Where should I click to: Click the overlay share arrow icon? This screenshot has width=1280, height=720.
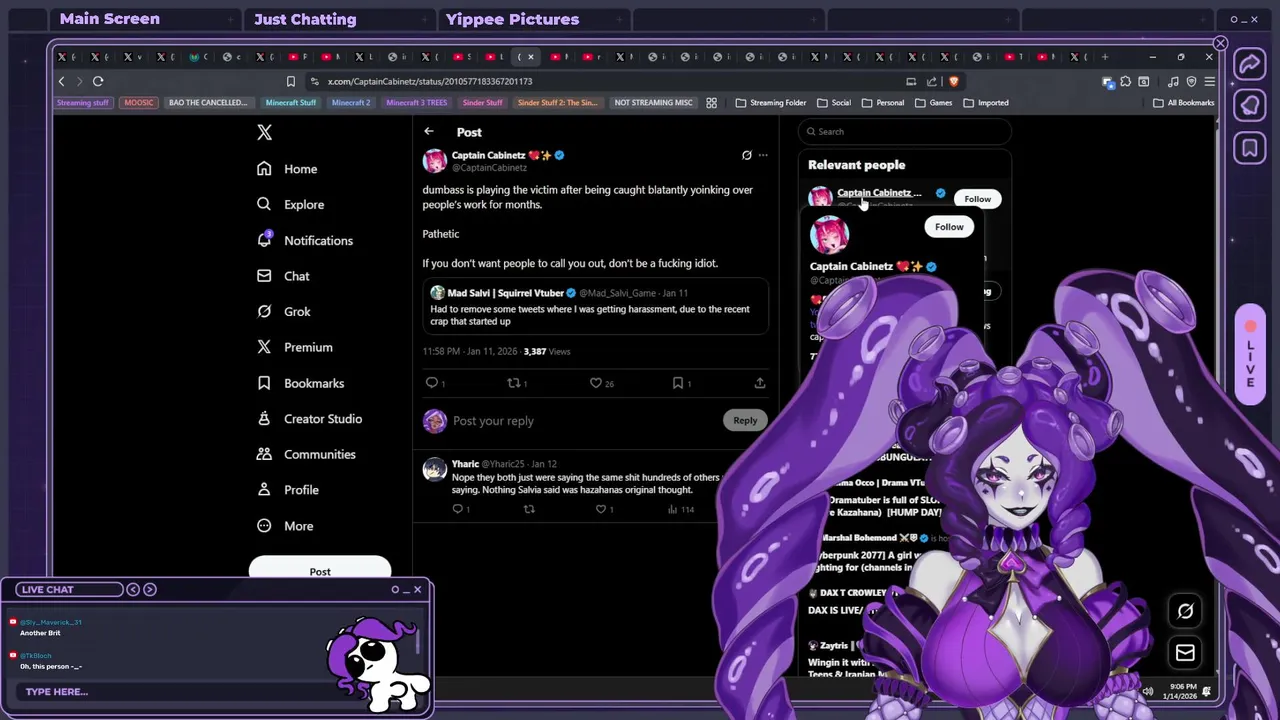coord(1250,65)
